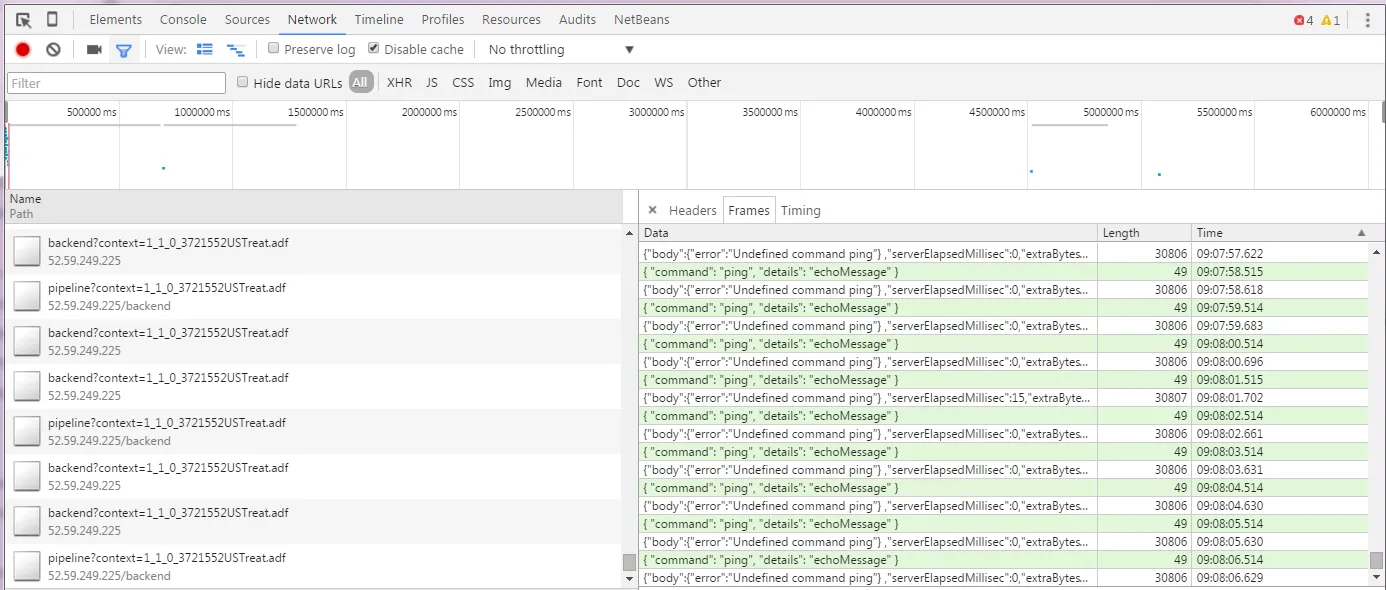Stop recording with the red record button
Screen dimensions: 1386x590
click(23, 49)
